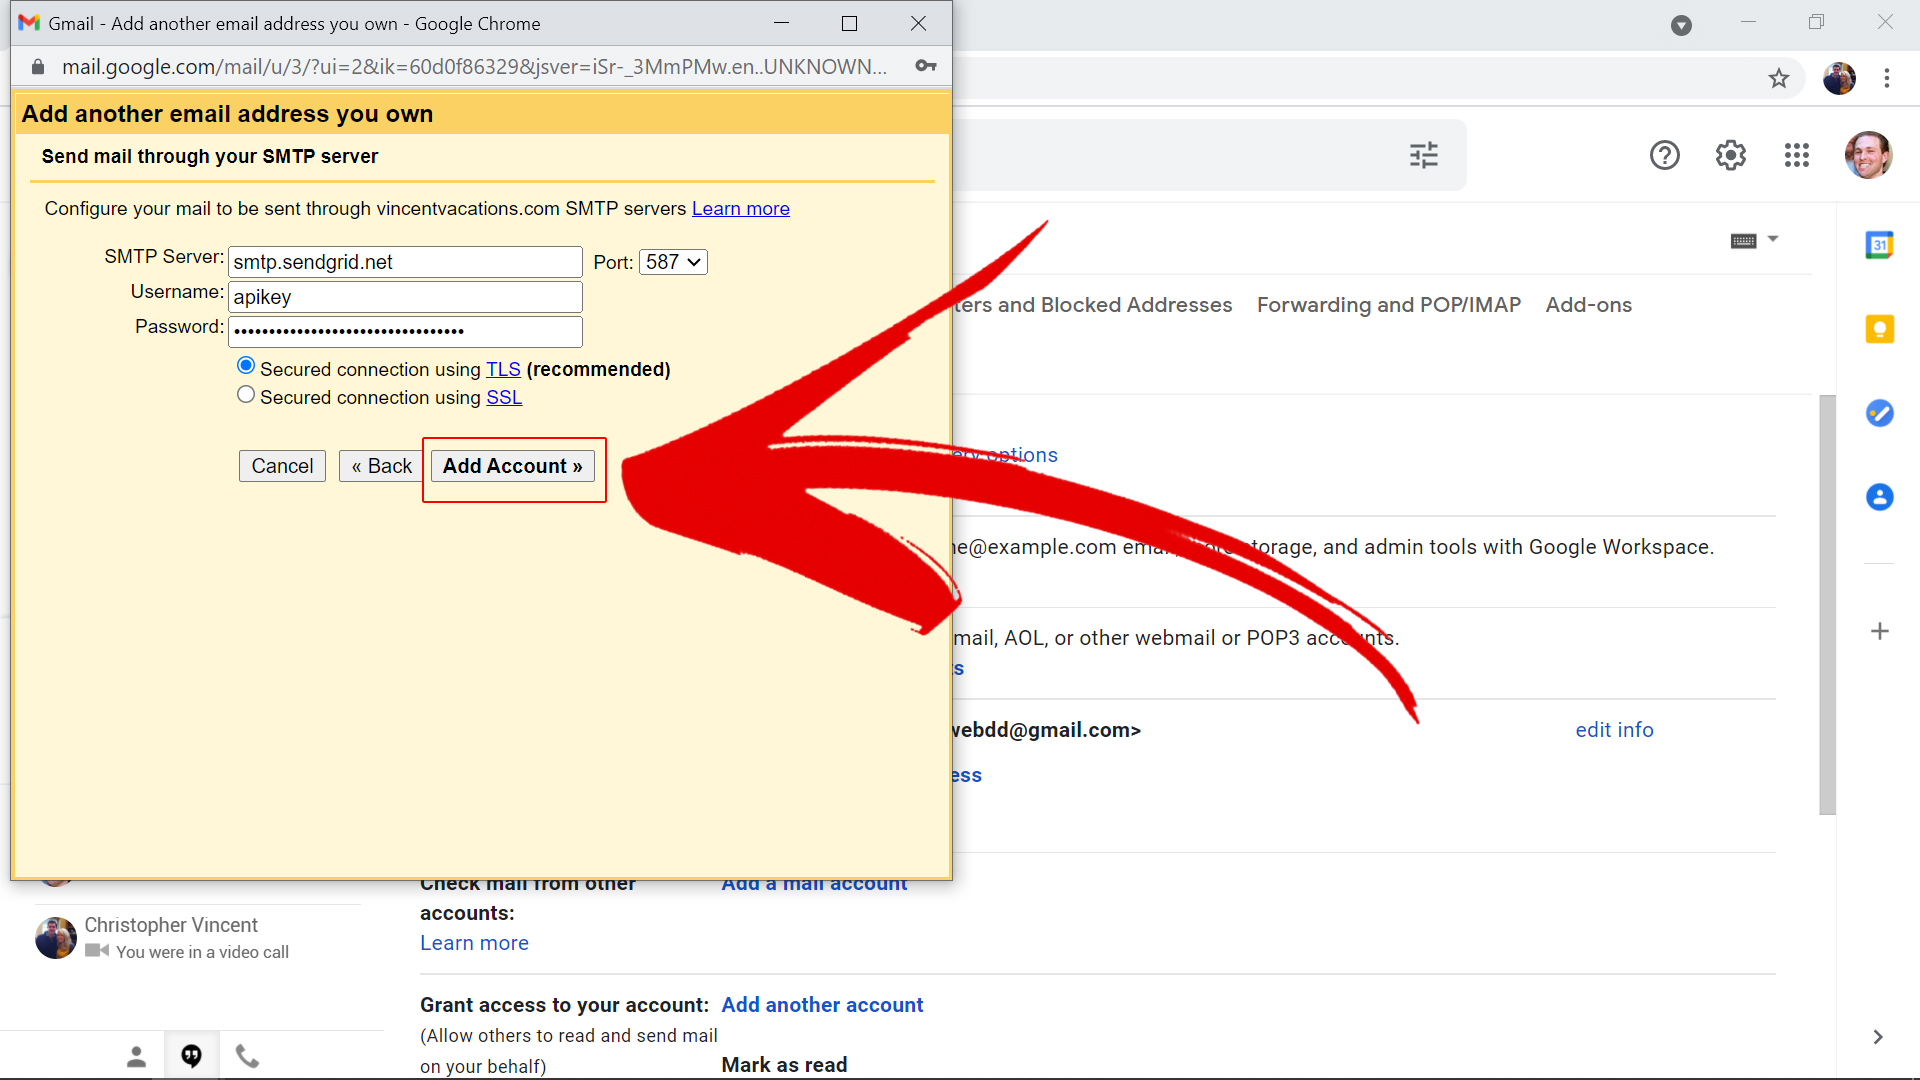1920x1080 pixels.
Task: Open Gmail Settings gear icon
Action: (x=1730, y=155)
